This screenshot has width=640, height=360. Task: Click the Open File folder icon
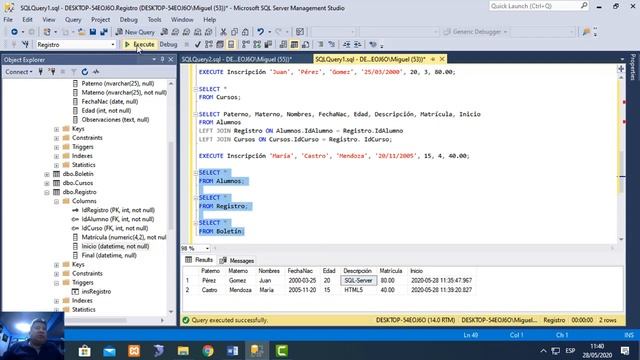point(82,32)
